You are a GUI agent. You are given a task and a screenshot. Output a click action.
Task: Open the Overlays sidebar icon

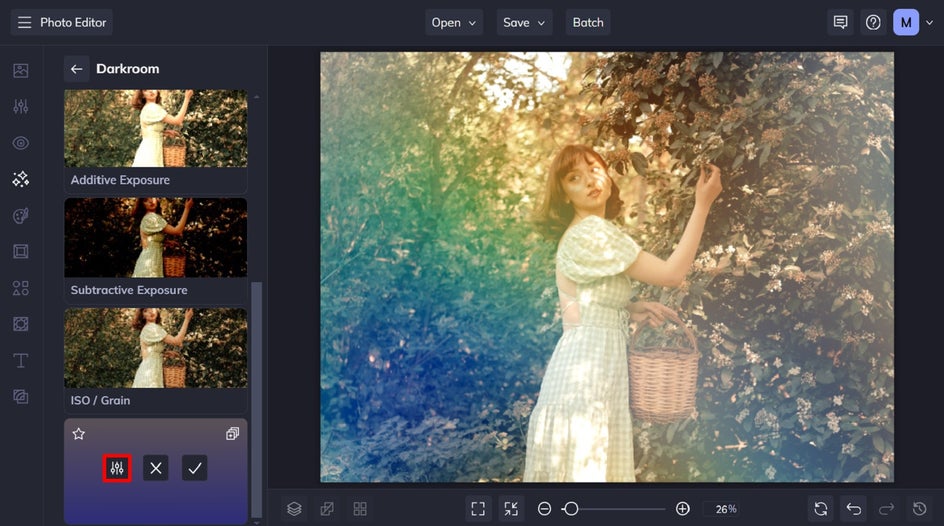click(x=20, y=324)
